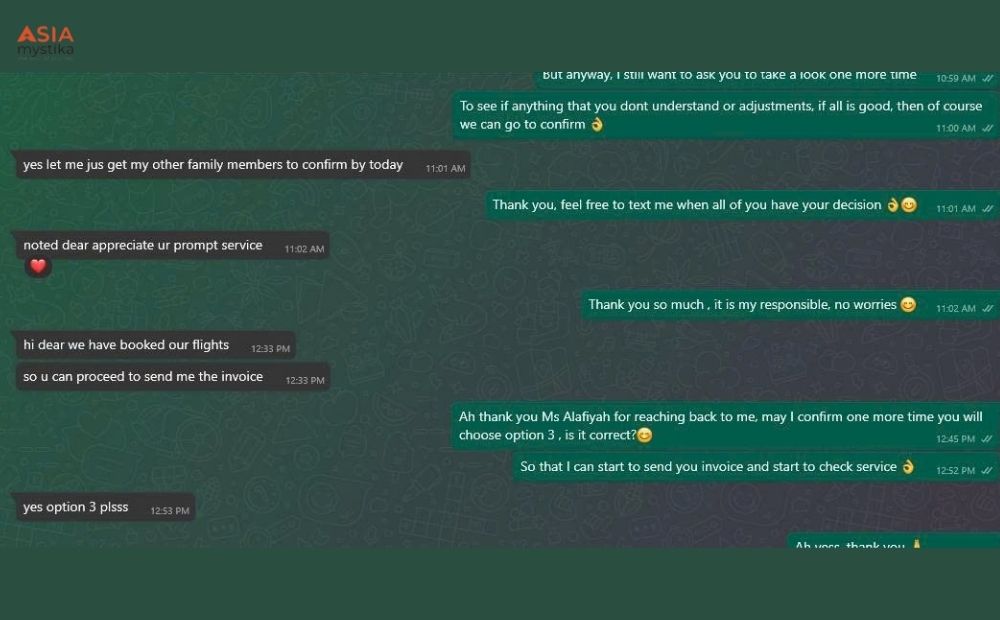Click read ticks on 12:45 PM message
Screen dimensions: 1000x620
point(988,439)
